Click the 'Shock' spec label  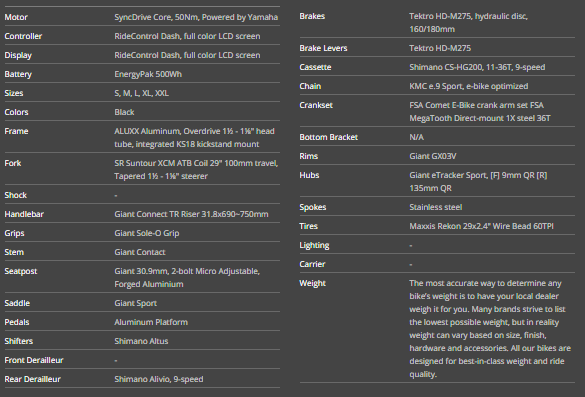click(16, 195)
